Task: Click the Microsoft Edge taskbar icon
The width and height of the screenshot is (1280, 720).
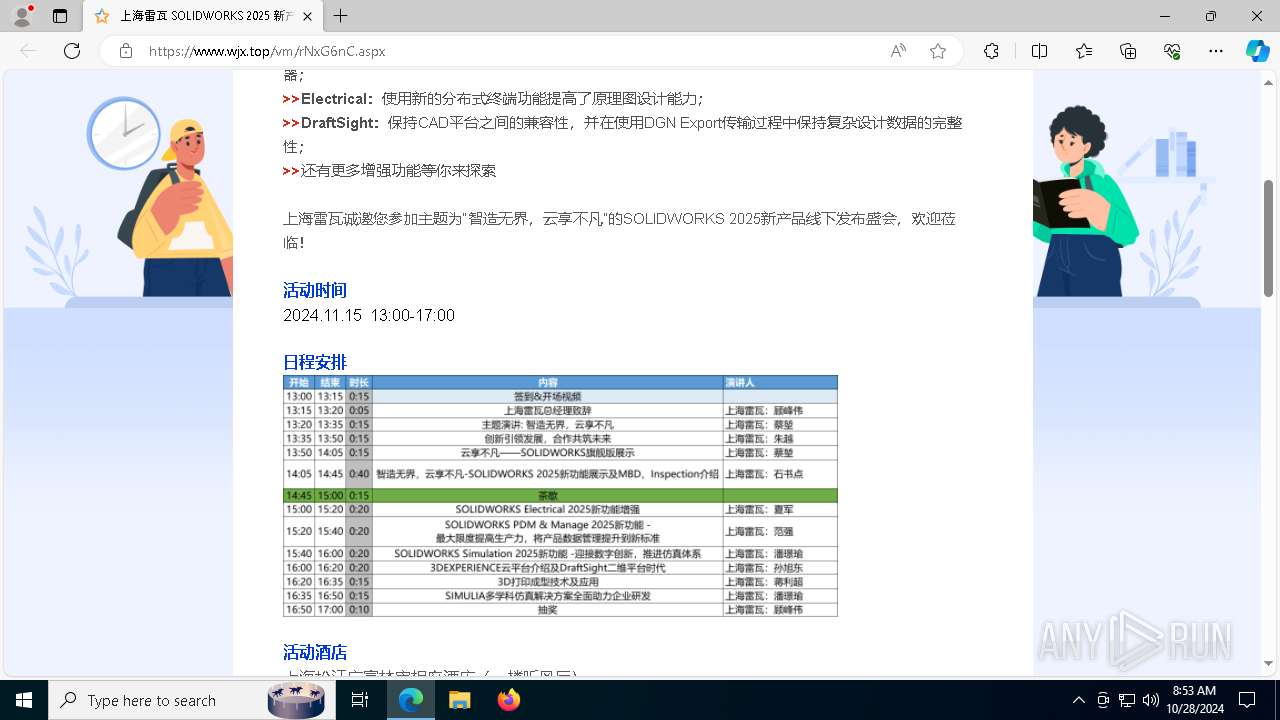Action: (411, 700)
